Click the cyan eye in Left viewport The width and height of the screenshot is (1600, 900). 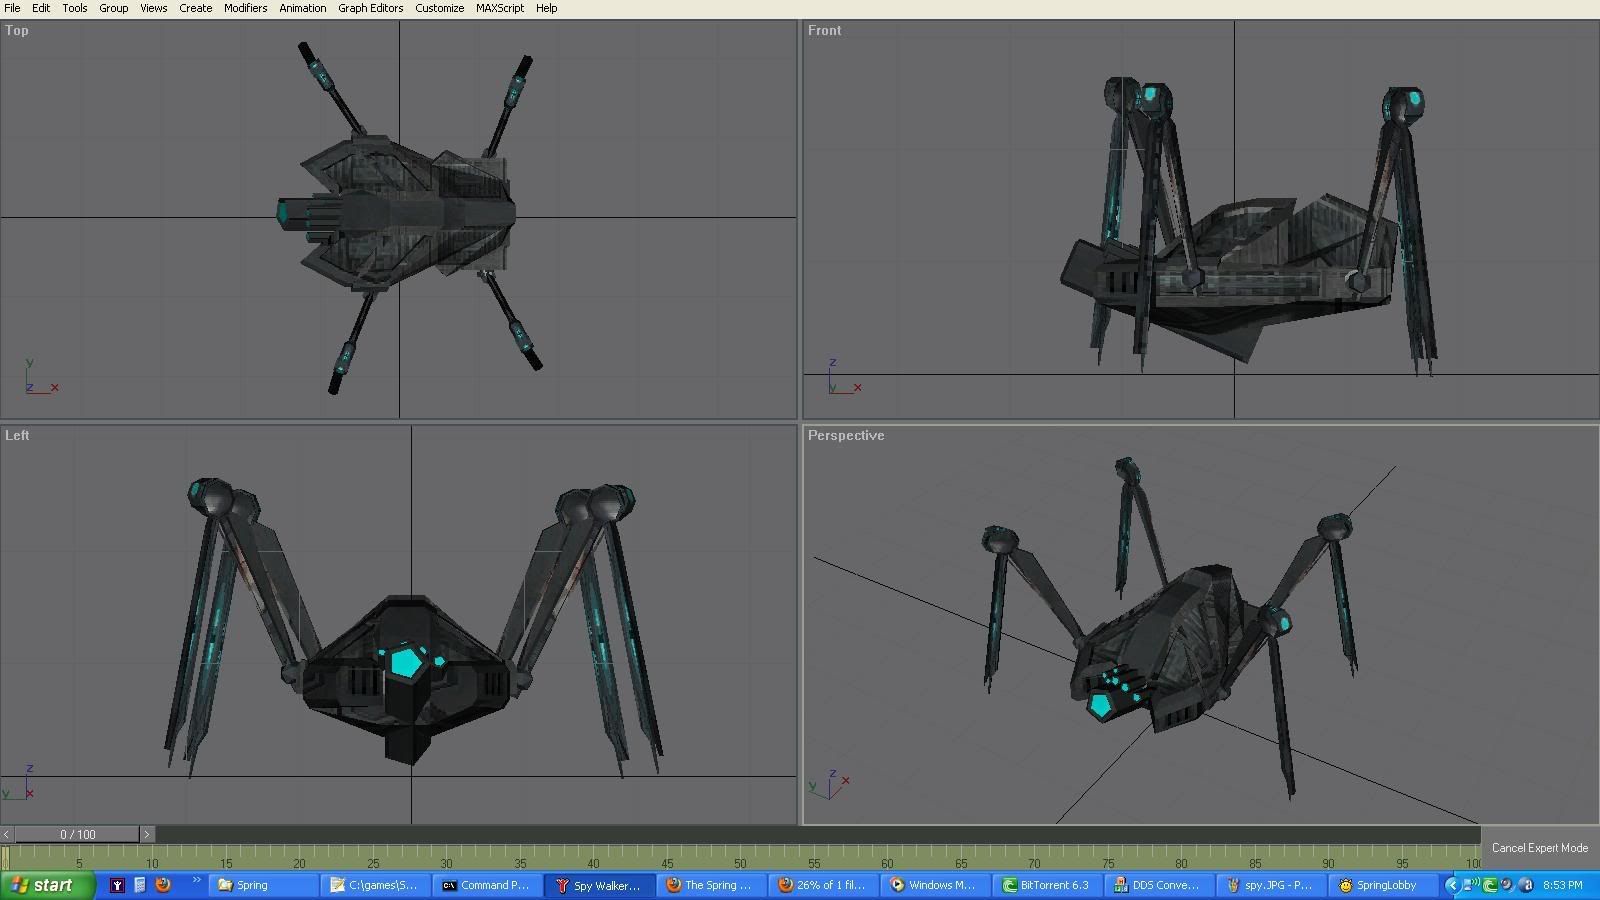pyautogui.click(x=407, y=662)
